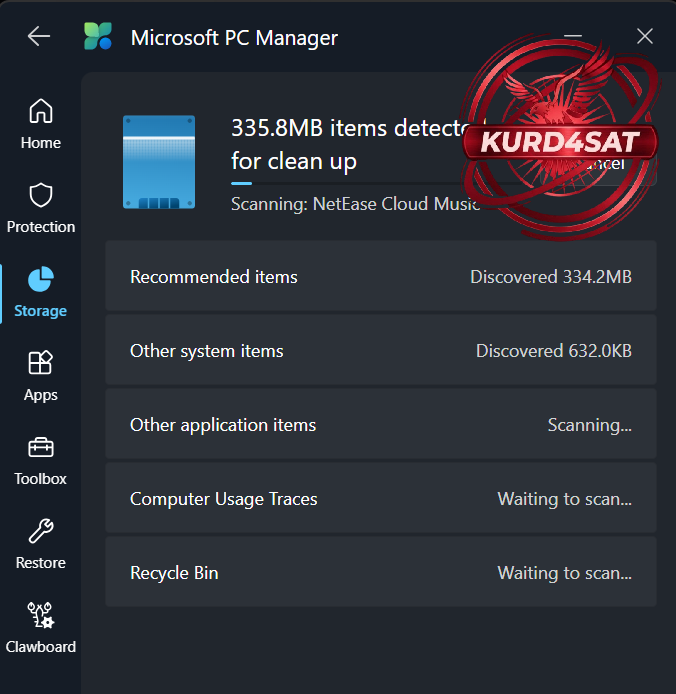Click the back arrow icon

(39, 37)
